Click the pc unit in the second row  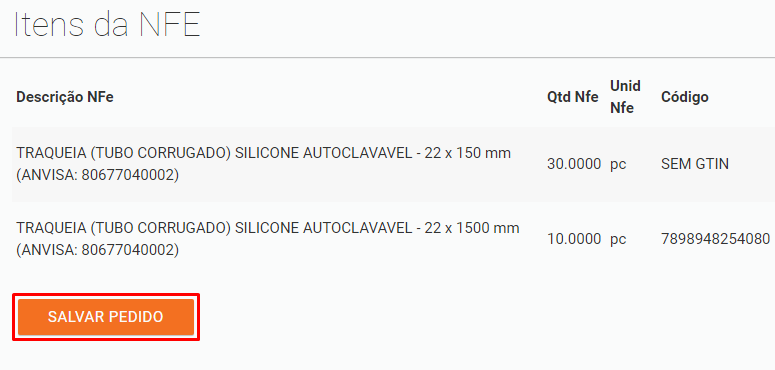click(618, 241)
